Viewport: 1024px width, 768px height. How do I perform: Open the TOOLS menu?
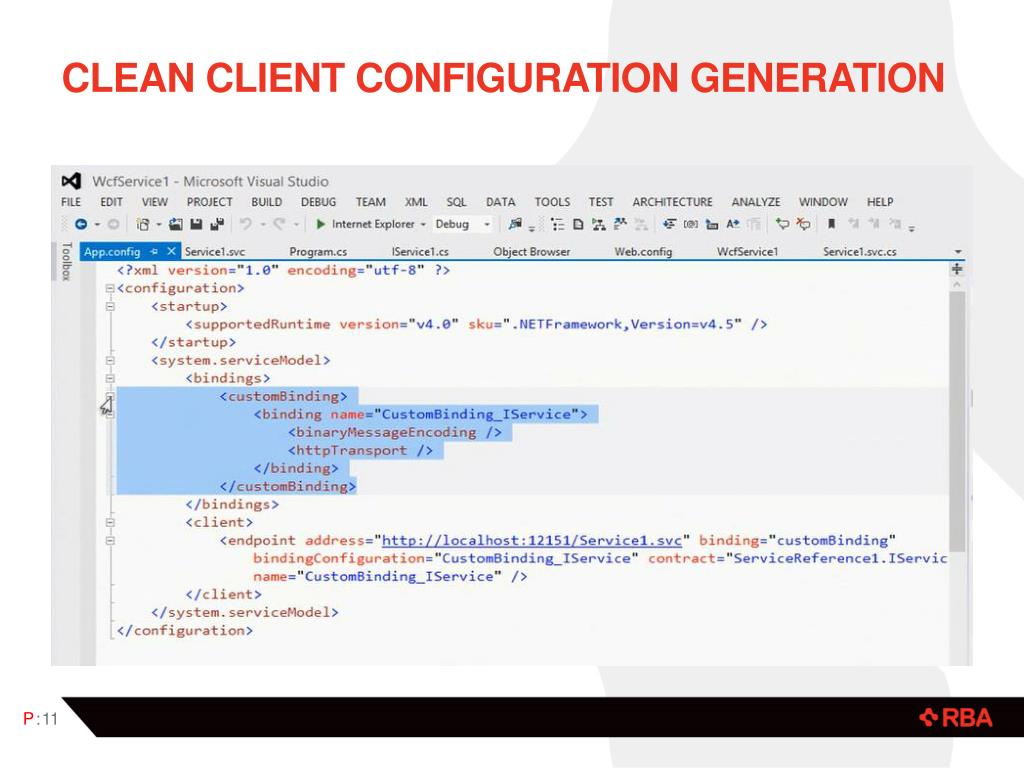pos(552,202)
